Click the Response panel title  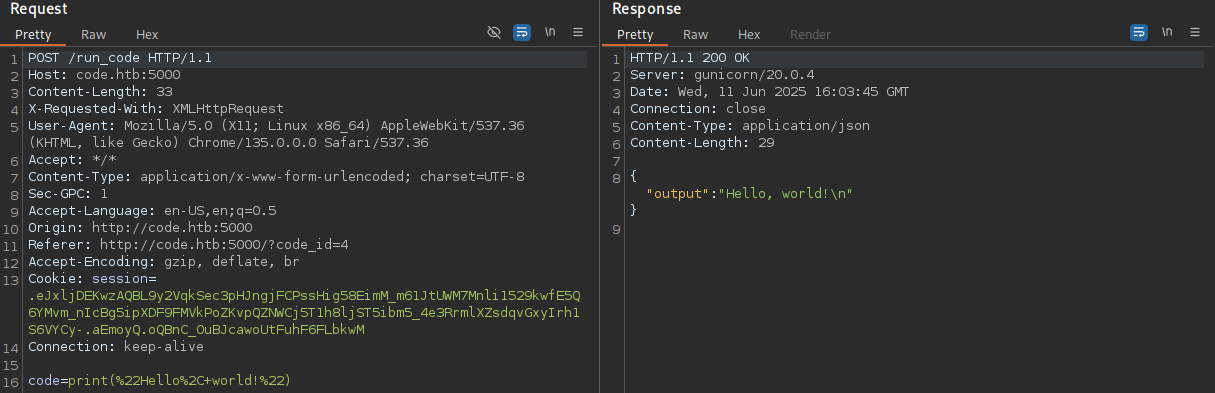646,9
